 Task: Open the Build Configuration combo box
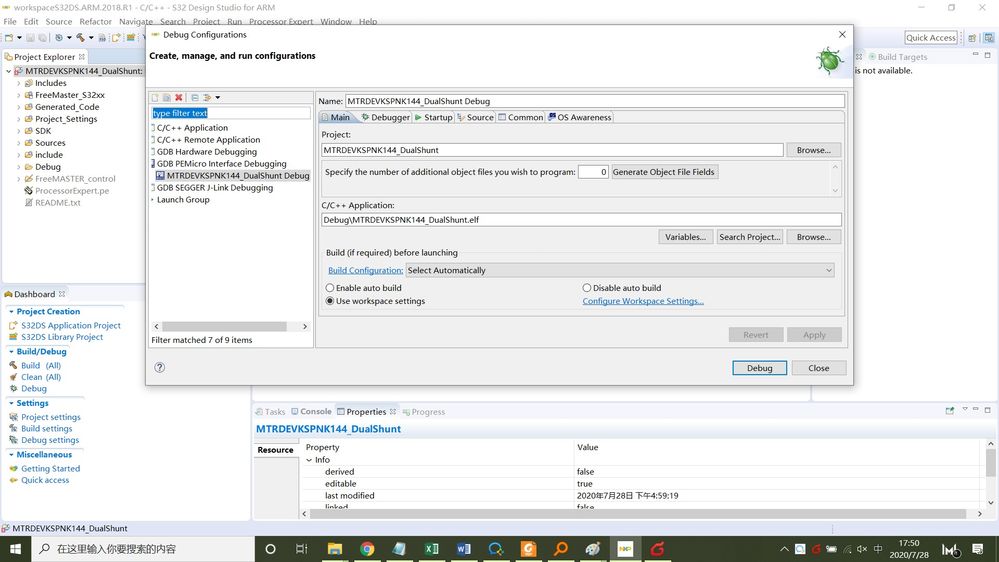click(x=619, y=270)
